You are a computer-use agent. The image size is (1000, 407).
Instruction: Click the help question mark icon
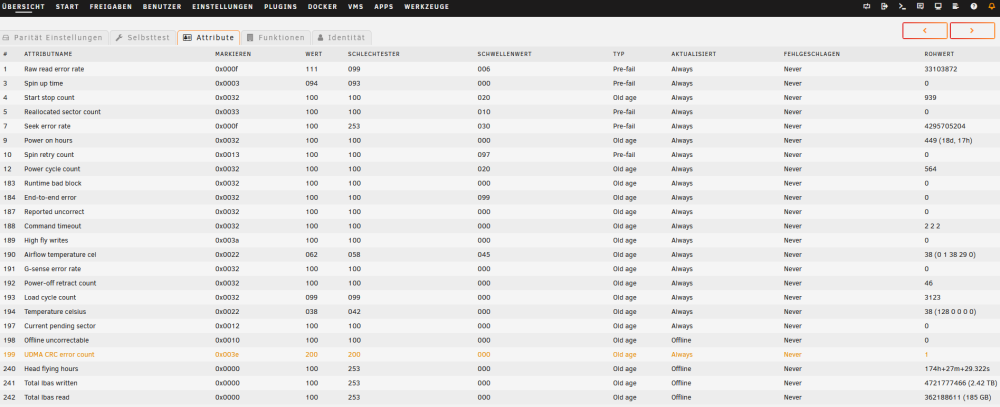tap(973, 6)
